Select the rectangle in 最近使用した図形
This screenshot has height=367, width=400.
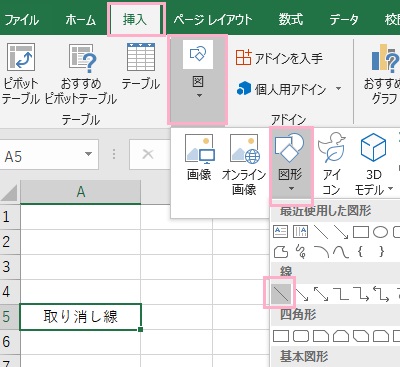(361, 232)
